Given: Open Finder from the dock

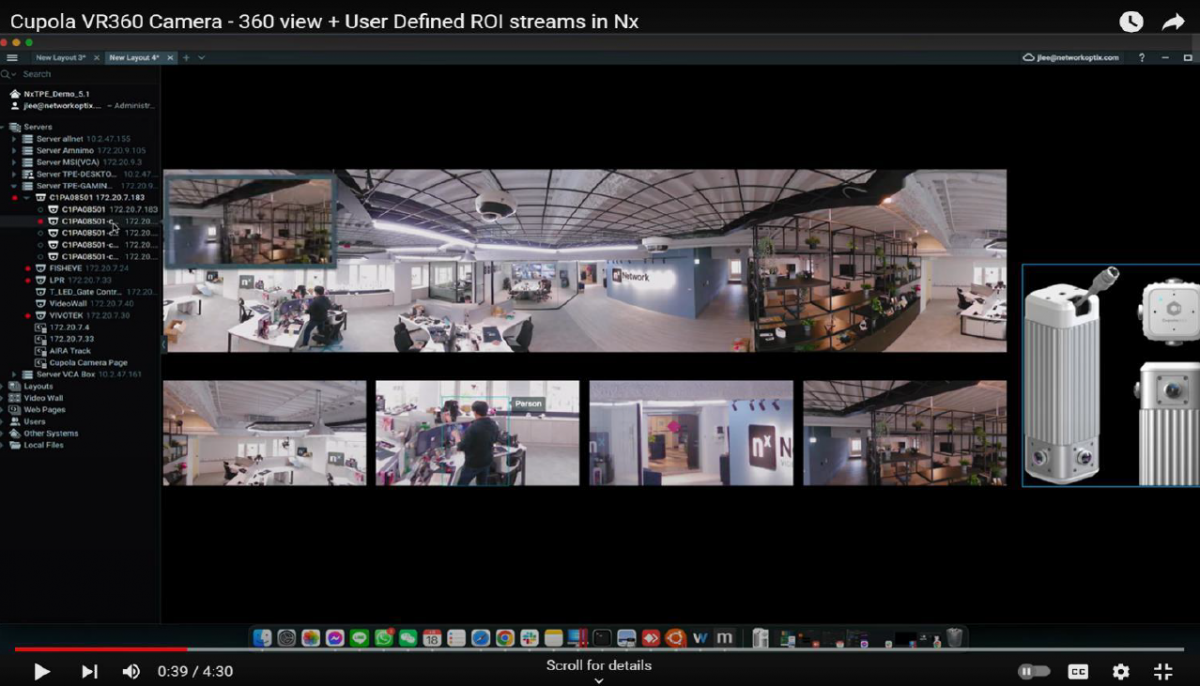Looking at the screenshot, I should pos(262,637).
